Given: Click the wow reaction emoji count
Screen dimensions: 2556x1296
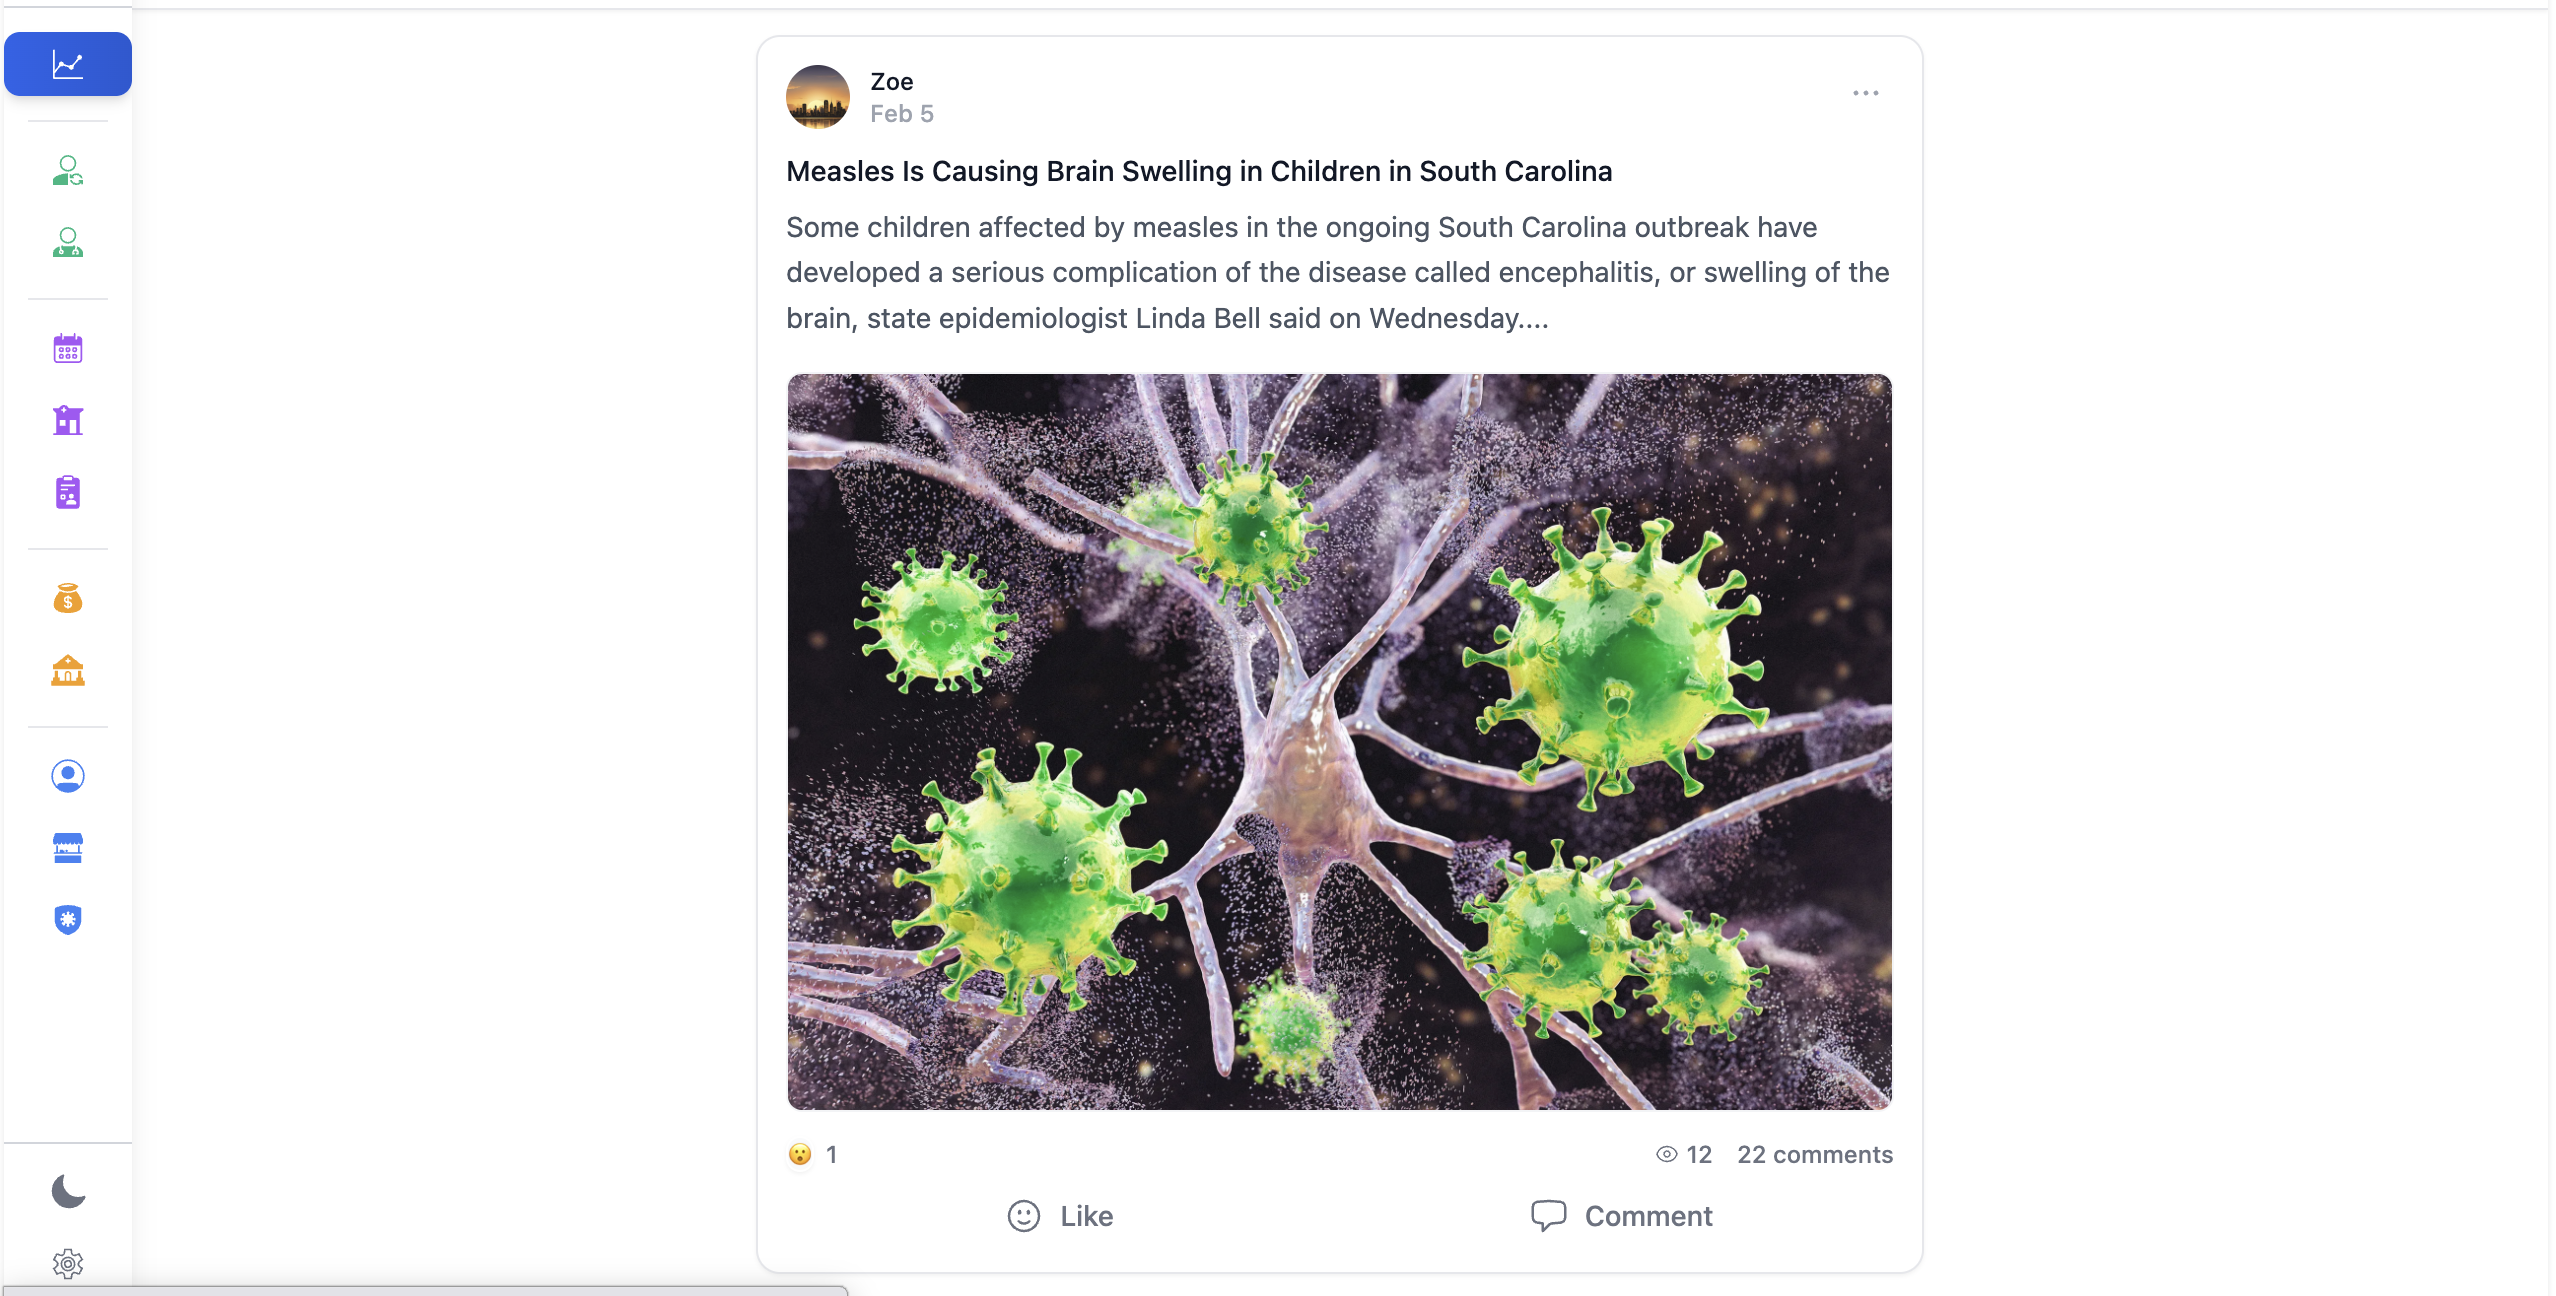Looking at the screenshot, I should point(812,1155).
